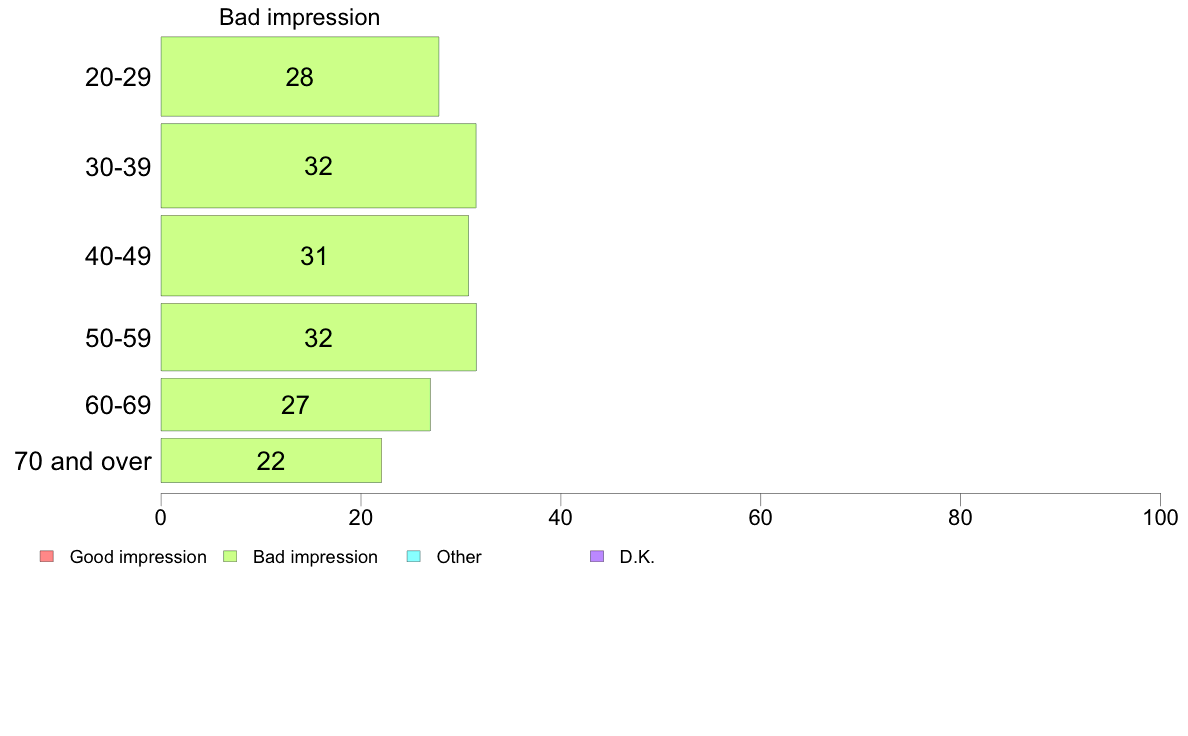Select the 20-29 bar showing 28
This screenshot has width=1188, height=736.
pos(300,77)
